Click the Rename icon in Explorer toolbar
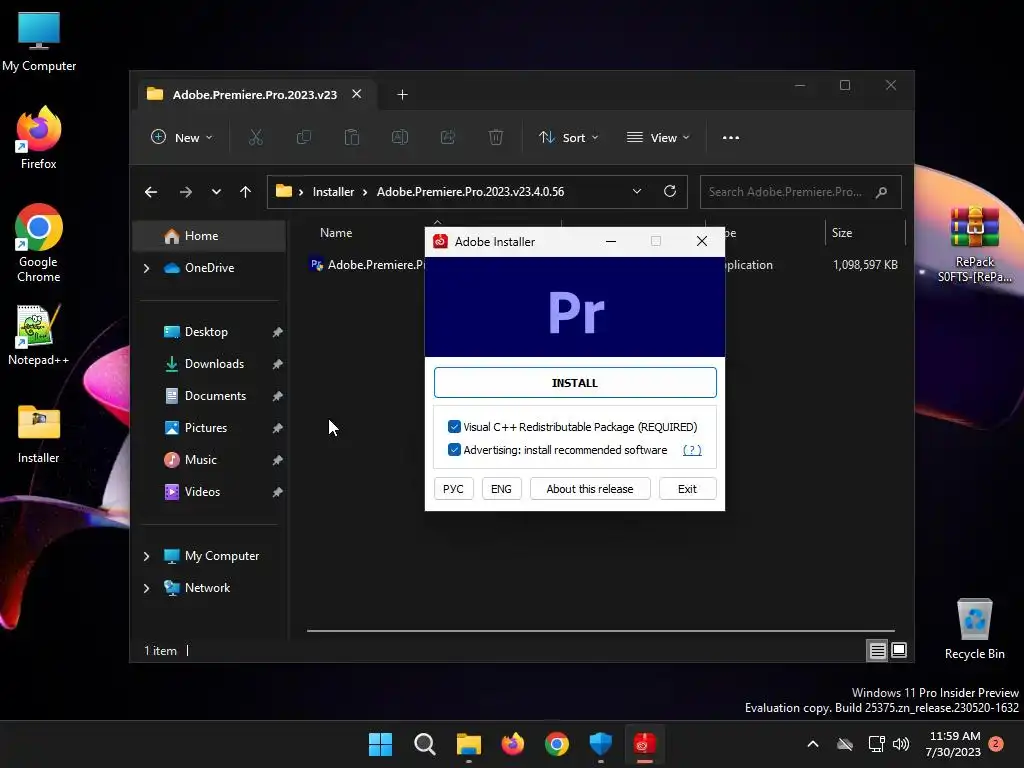The image size is (1024, 768). (400, 138)
